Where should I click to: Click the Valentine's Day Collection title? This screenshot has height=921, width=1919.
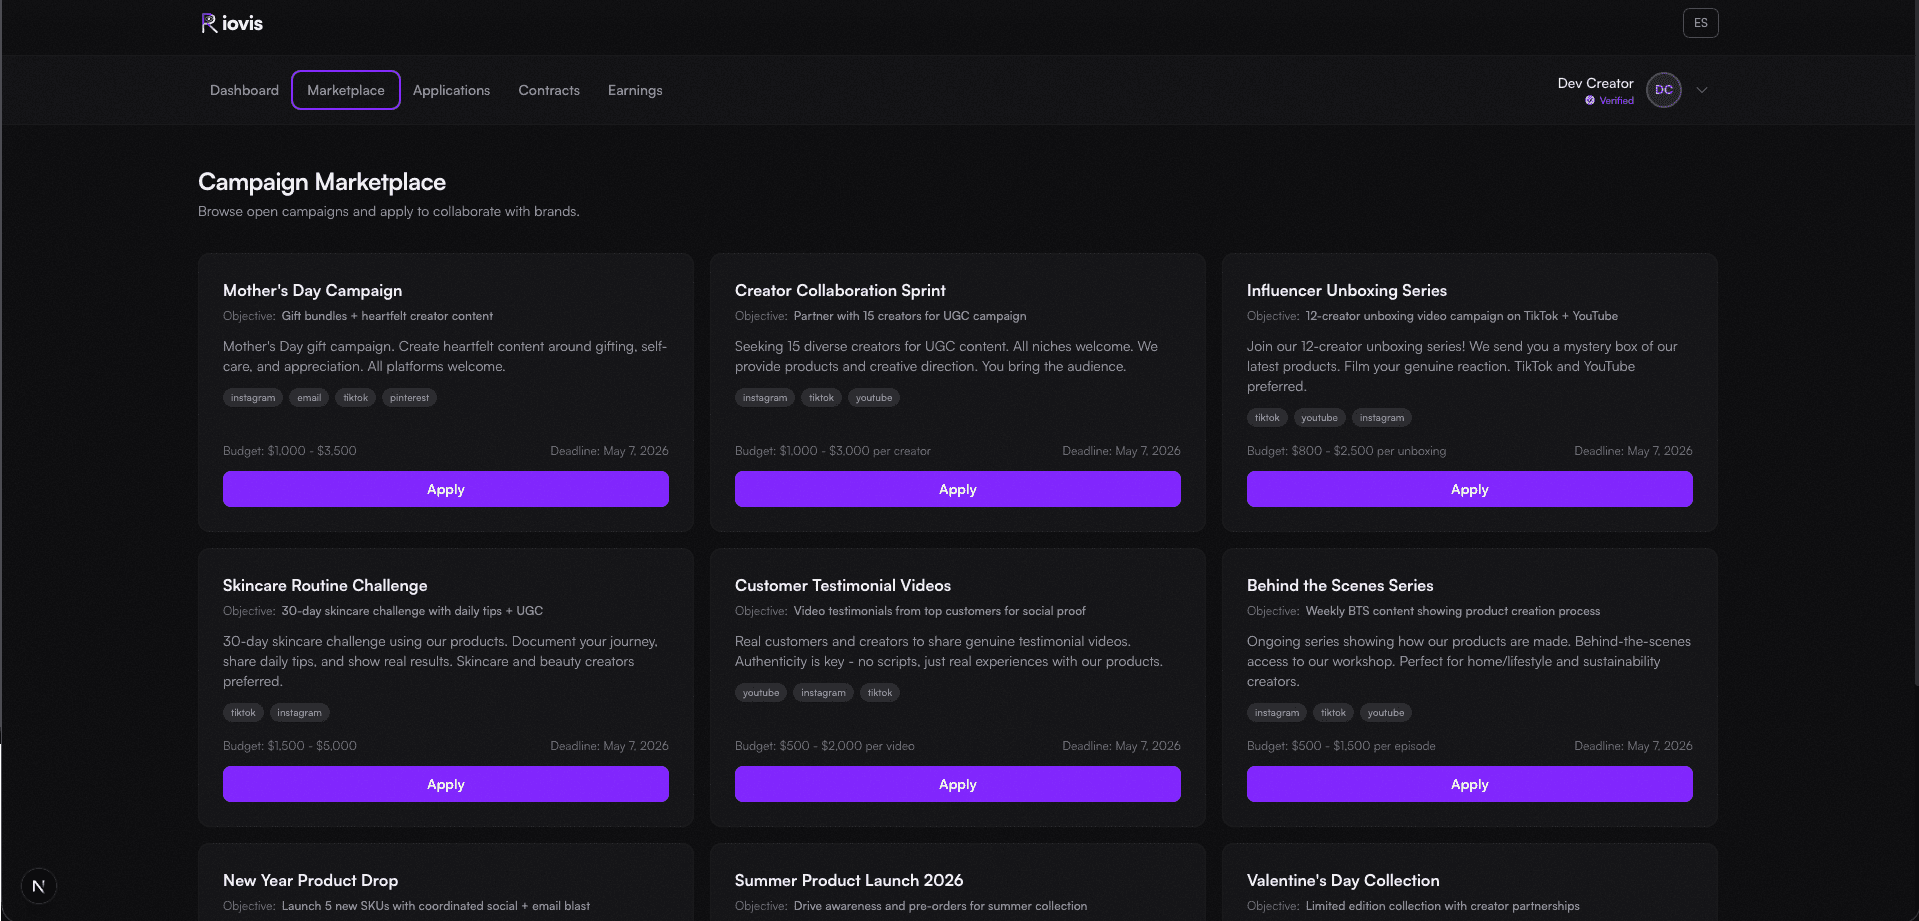1343,880
